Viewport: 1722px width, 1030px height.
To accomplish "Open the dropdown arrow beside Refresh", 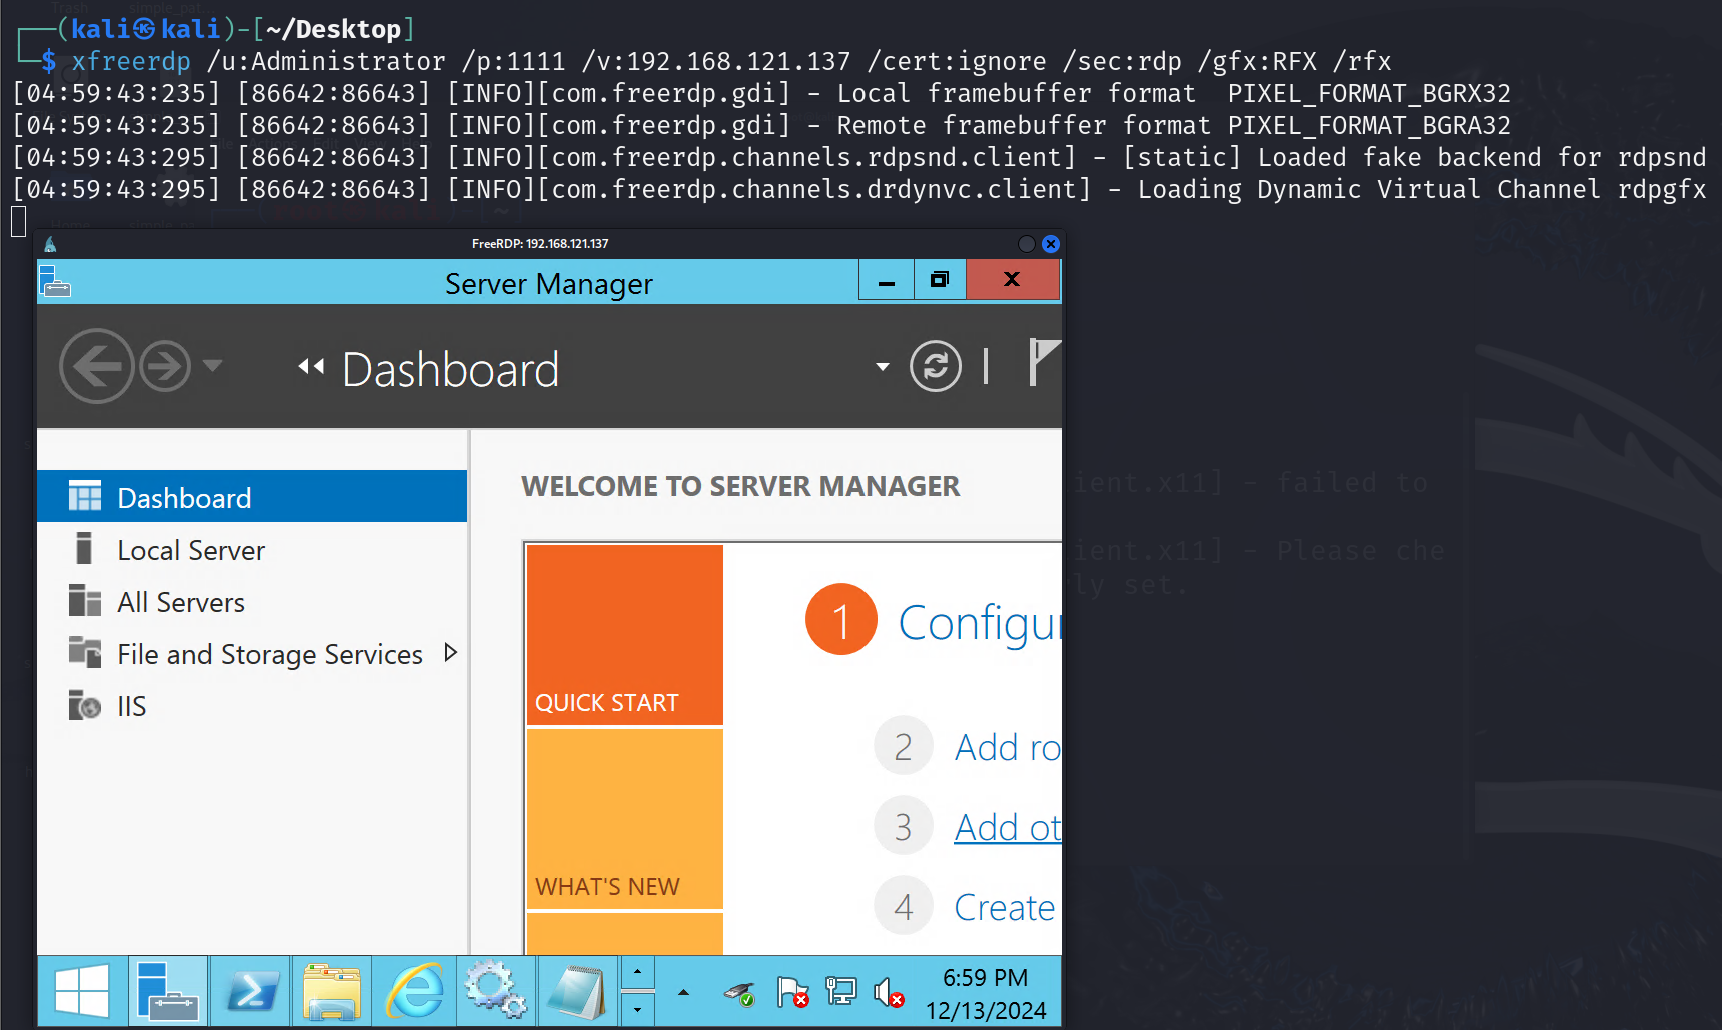I will pyautogui.click(x=882, y=367).
